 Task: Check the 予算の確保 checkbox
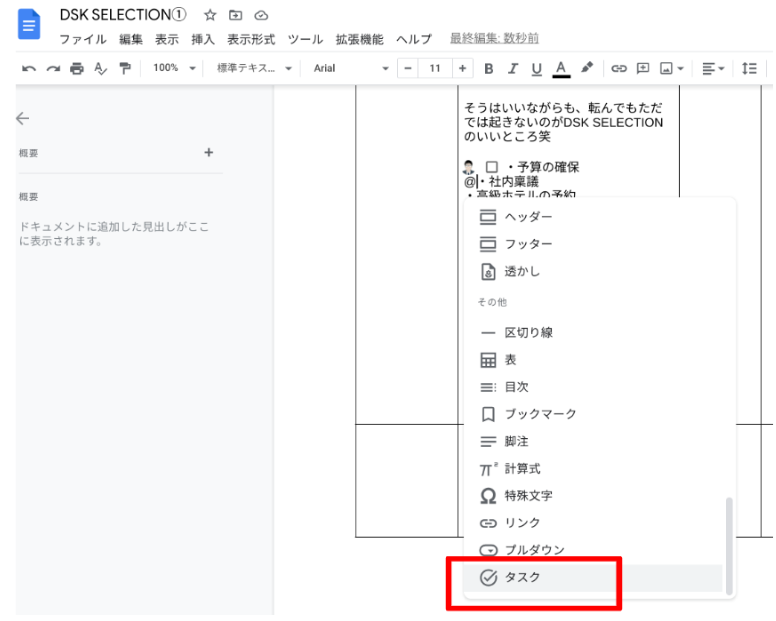pyautogui.click(x=491, y=167)
